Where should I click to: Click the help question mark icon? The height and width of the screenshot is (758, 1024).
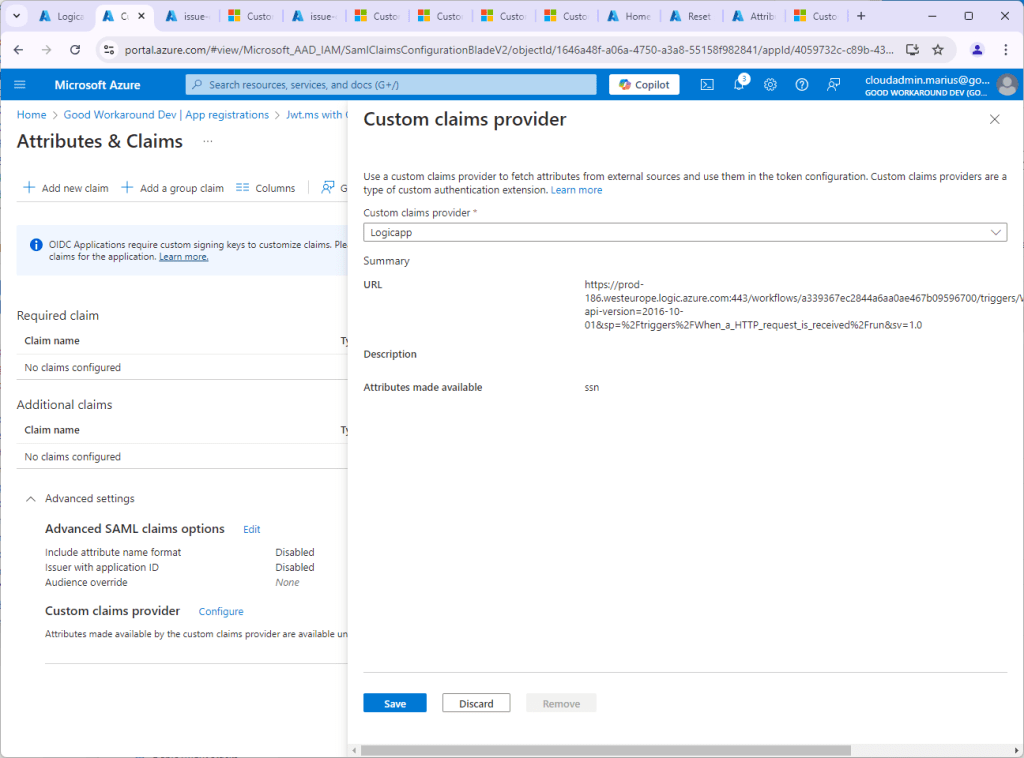pyautogui.click(x=801, y=85)
